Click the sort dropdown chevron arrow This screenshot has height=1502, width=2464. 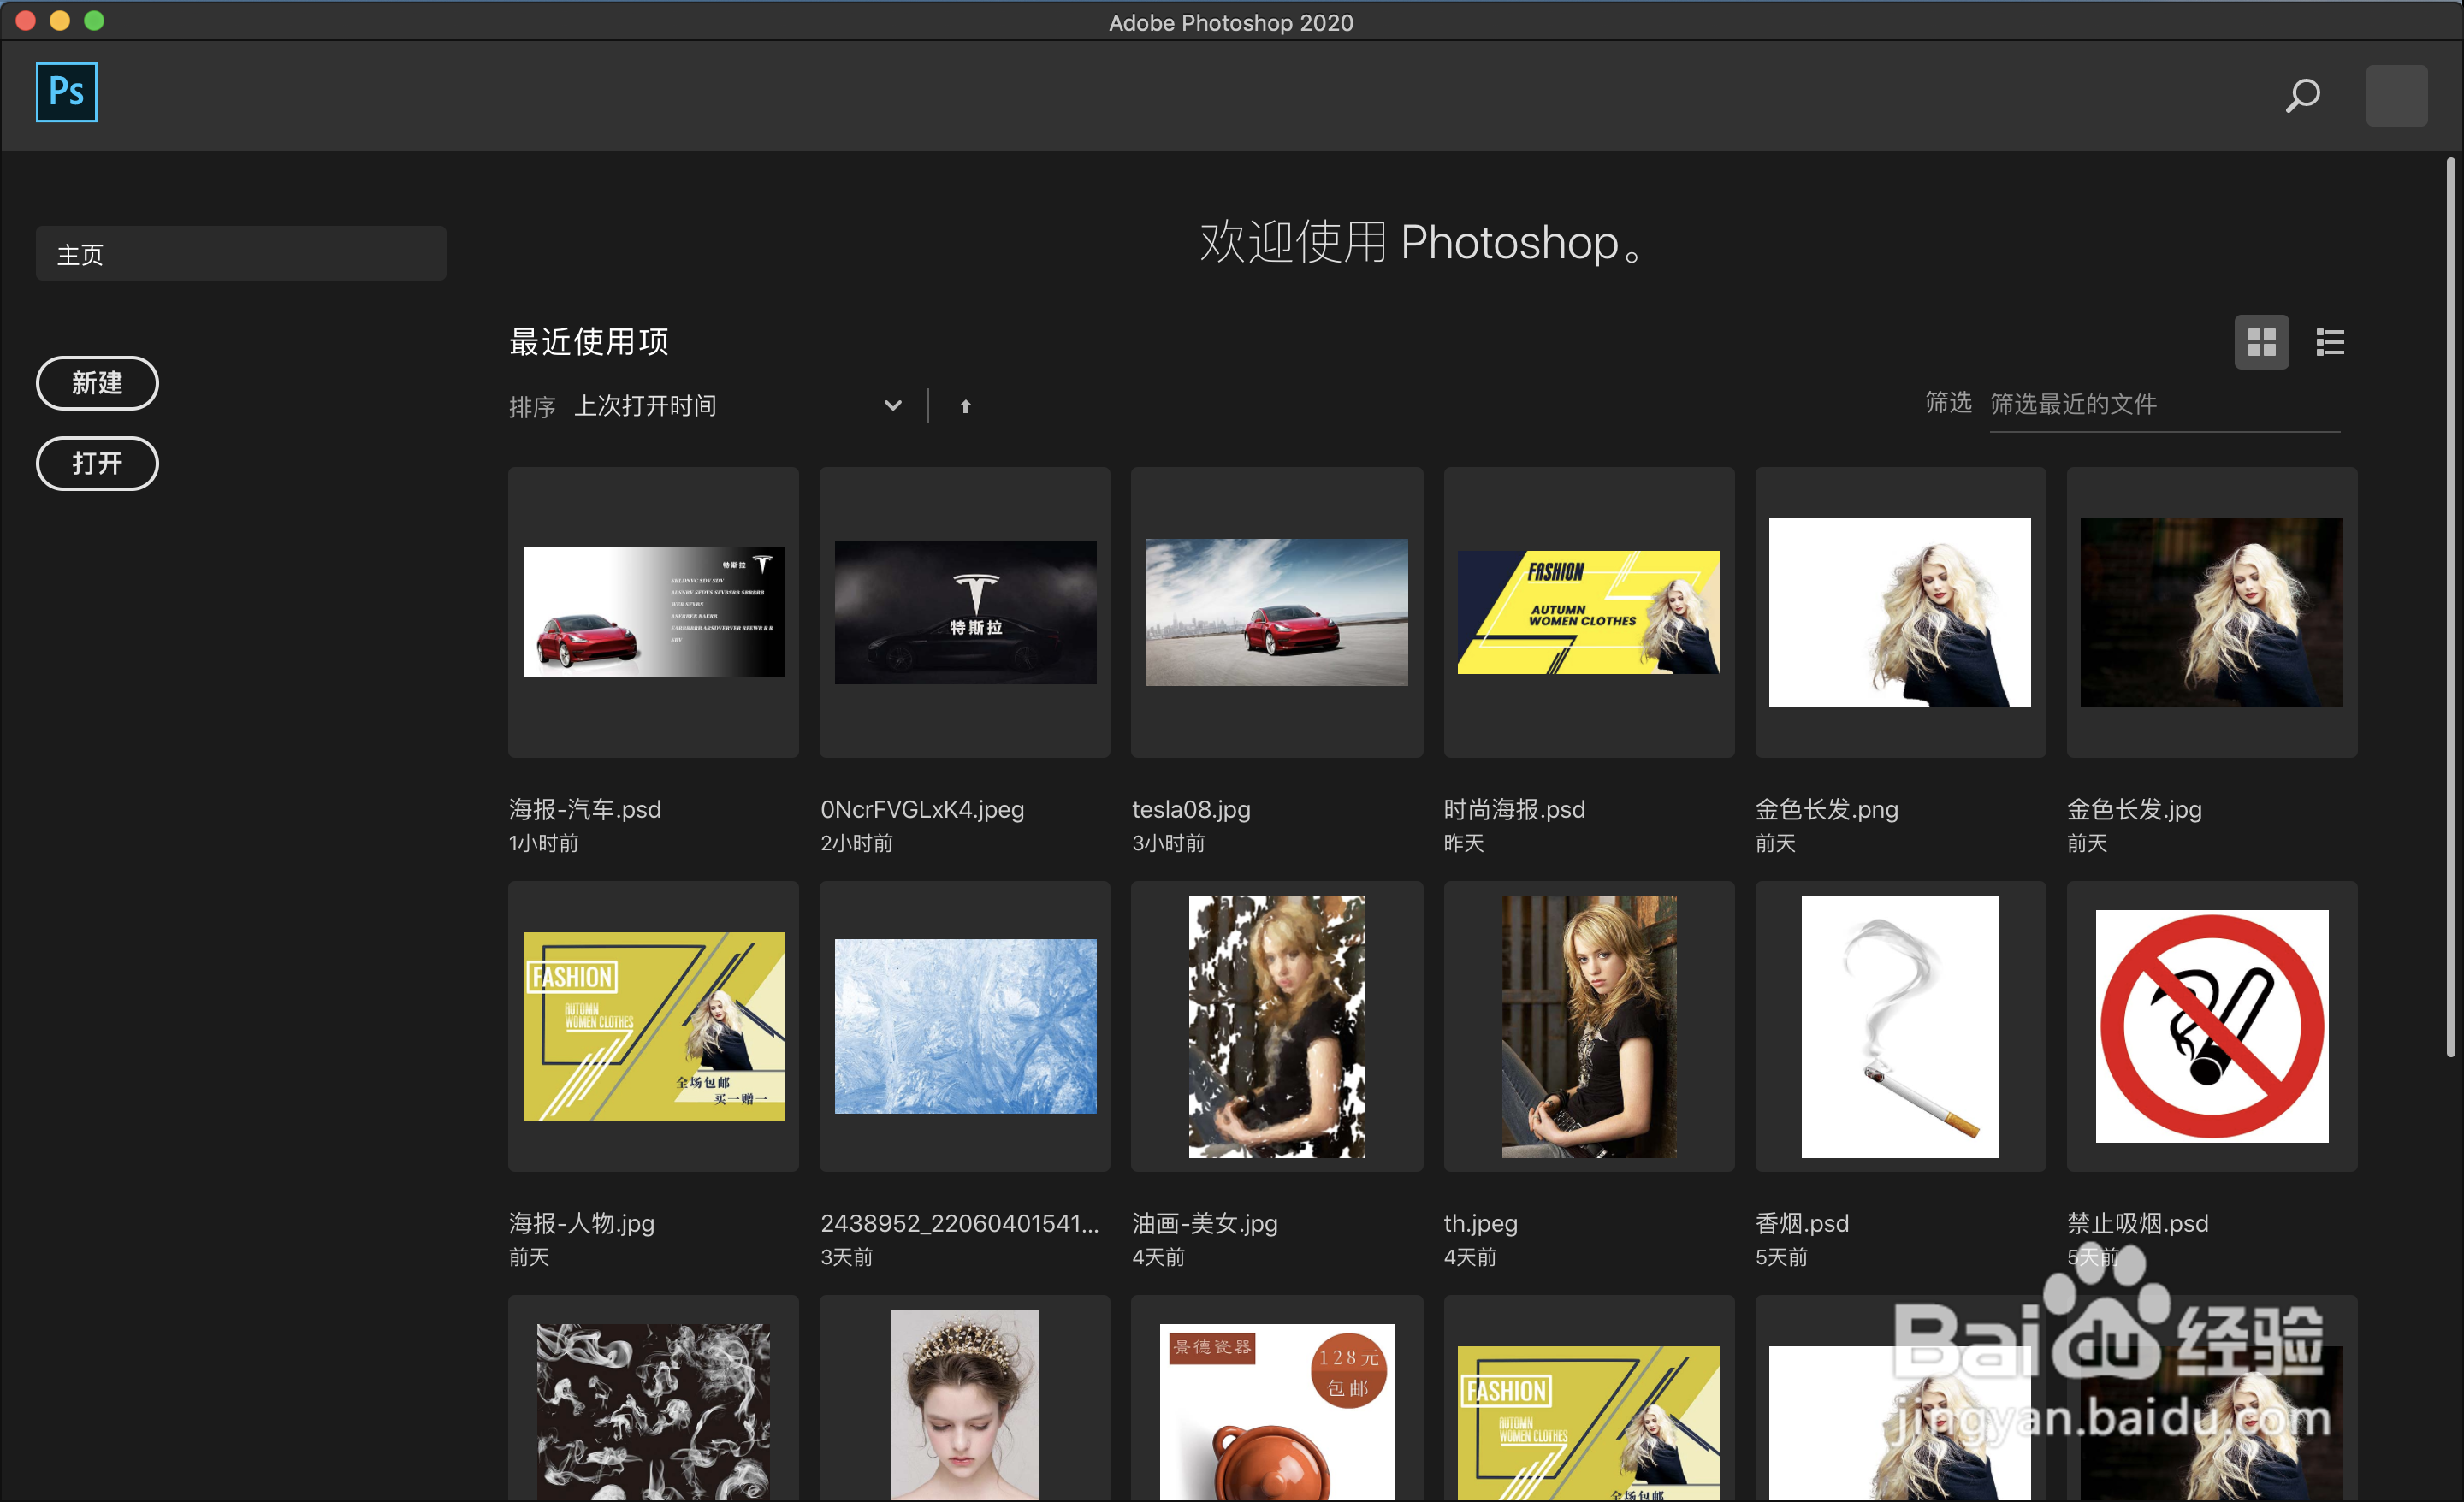coord(893,406)
